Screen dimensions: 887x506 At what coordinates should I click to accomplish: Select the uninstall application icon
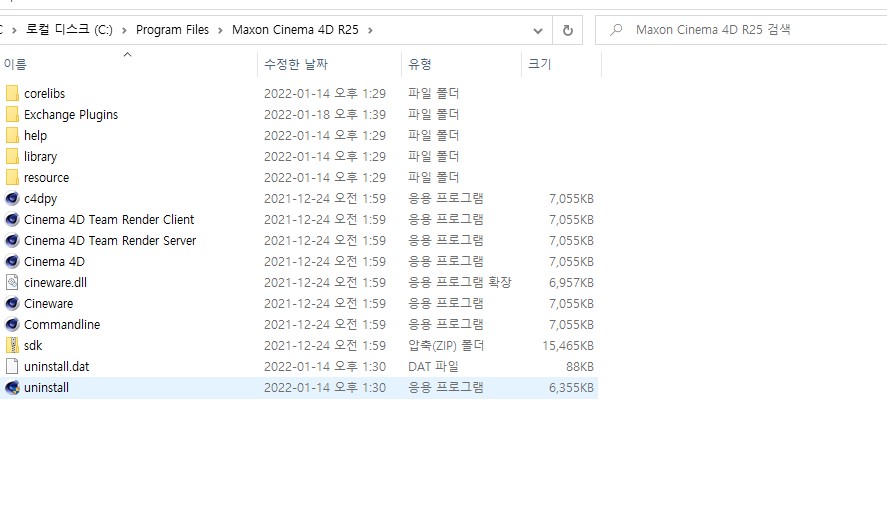pos(12,388)
